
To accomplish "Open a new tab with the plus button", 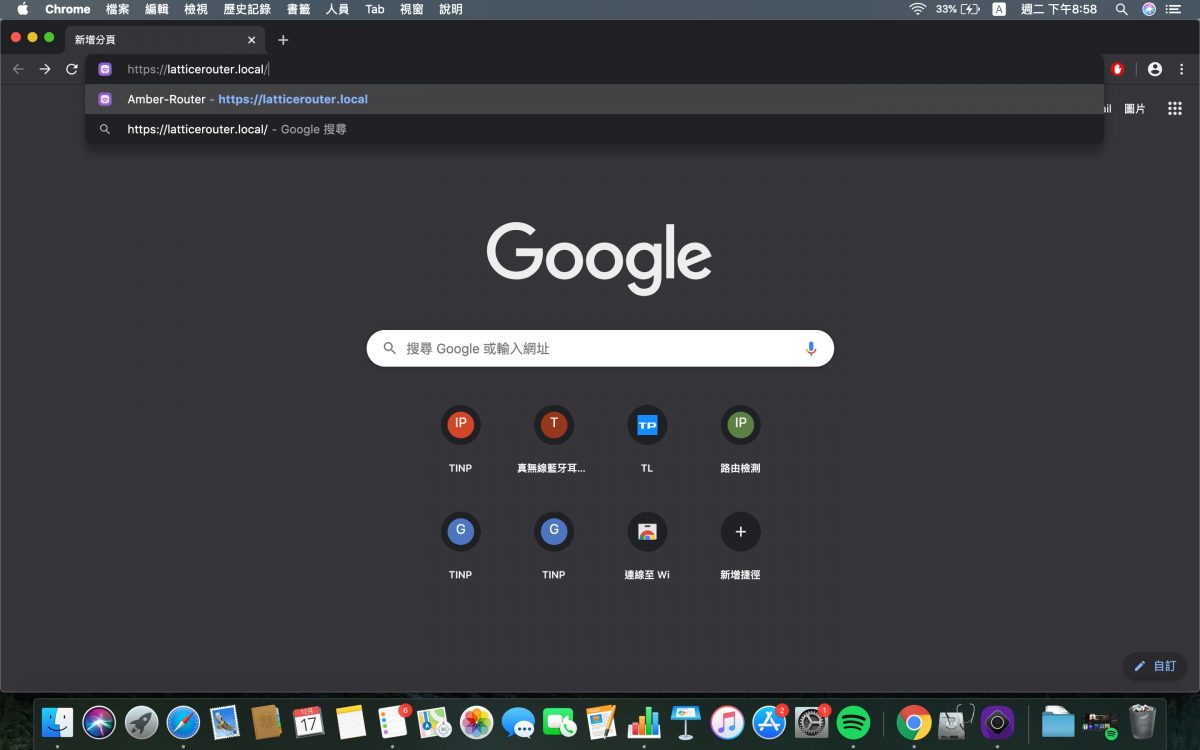I will coord(283,40).
